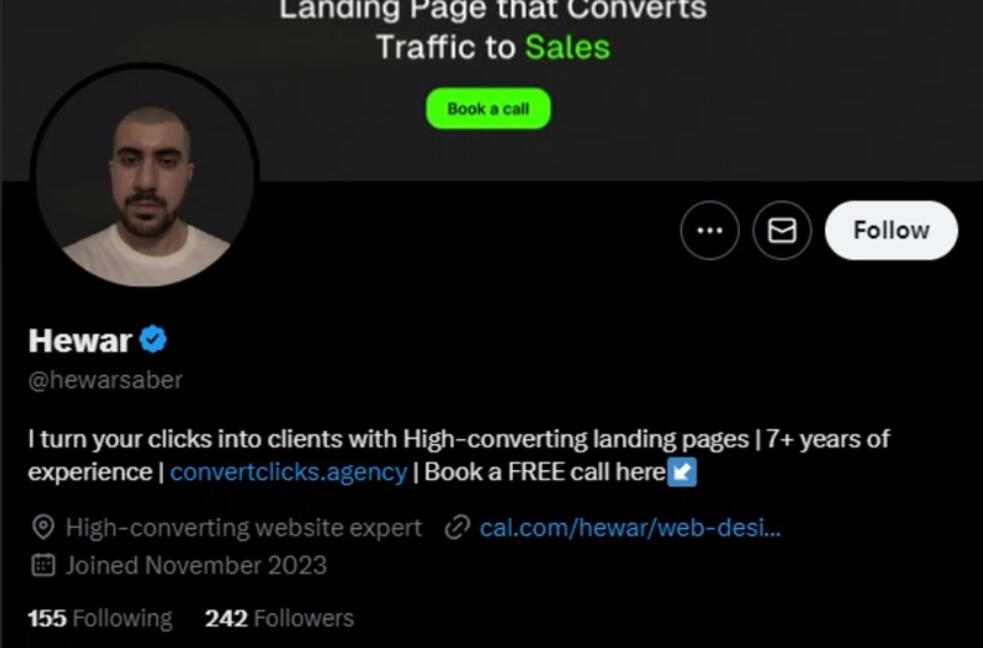Click the @hewarsaber handle
The image size is (983, 648).
(105, 380)
